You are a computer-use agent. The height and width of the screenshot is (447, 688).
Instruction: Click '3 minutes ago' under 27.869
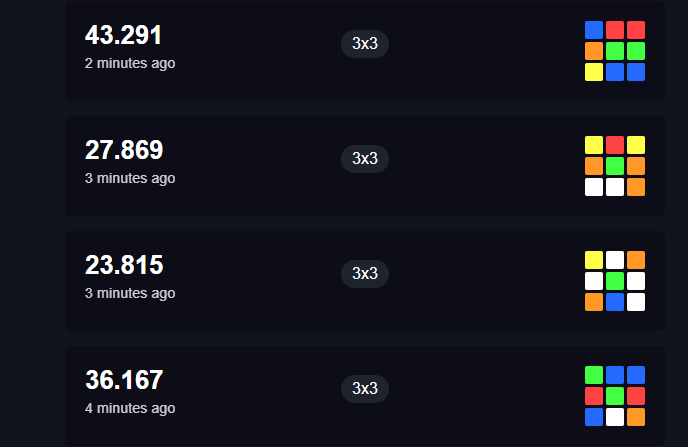pyautogui.click(x=130, y=178)
